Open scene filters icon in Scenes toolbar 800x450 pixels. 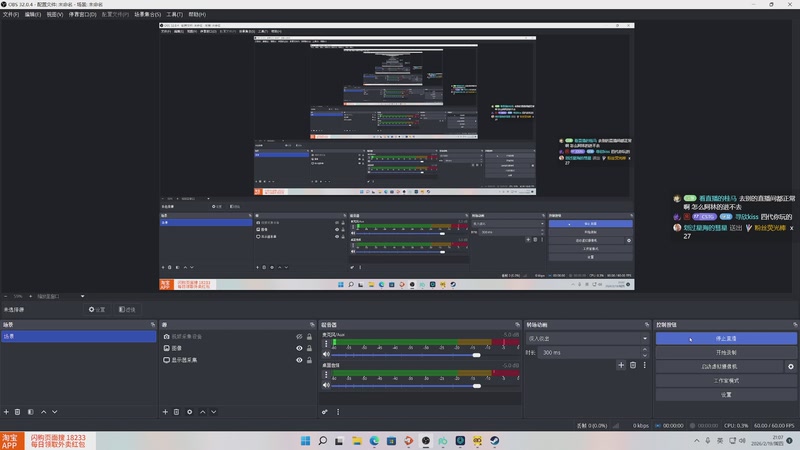click(31, 412)
